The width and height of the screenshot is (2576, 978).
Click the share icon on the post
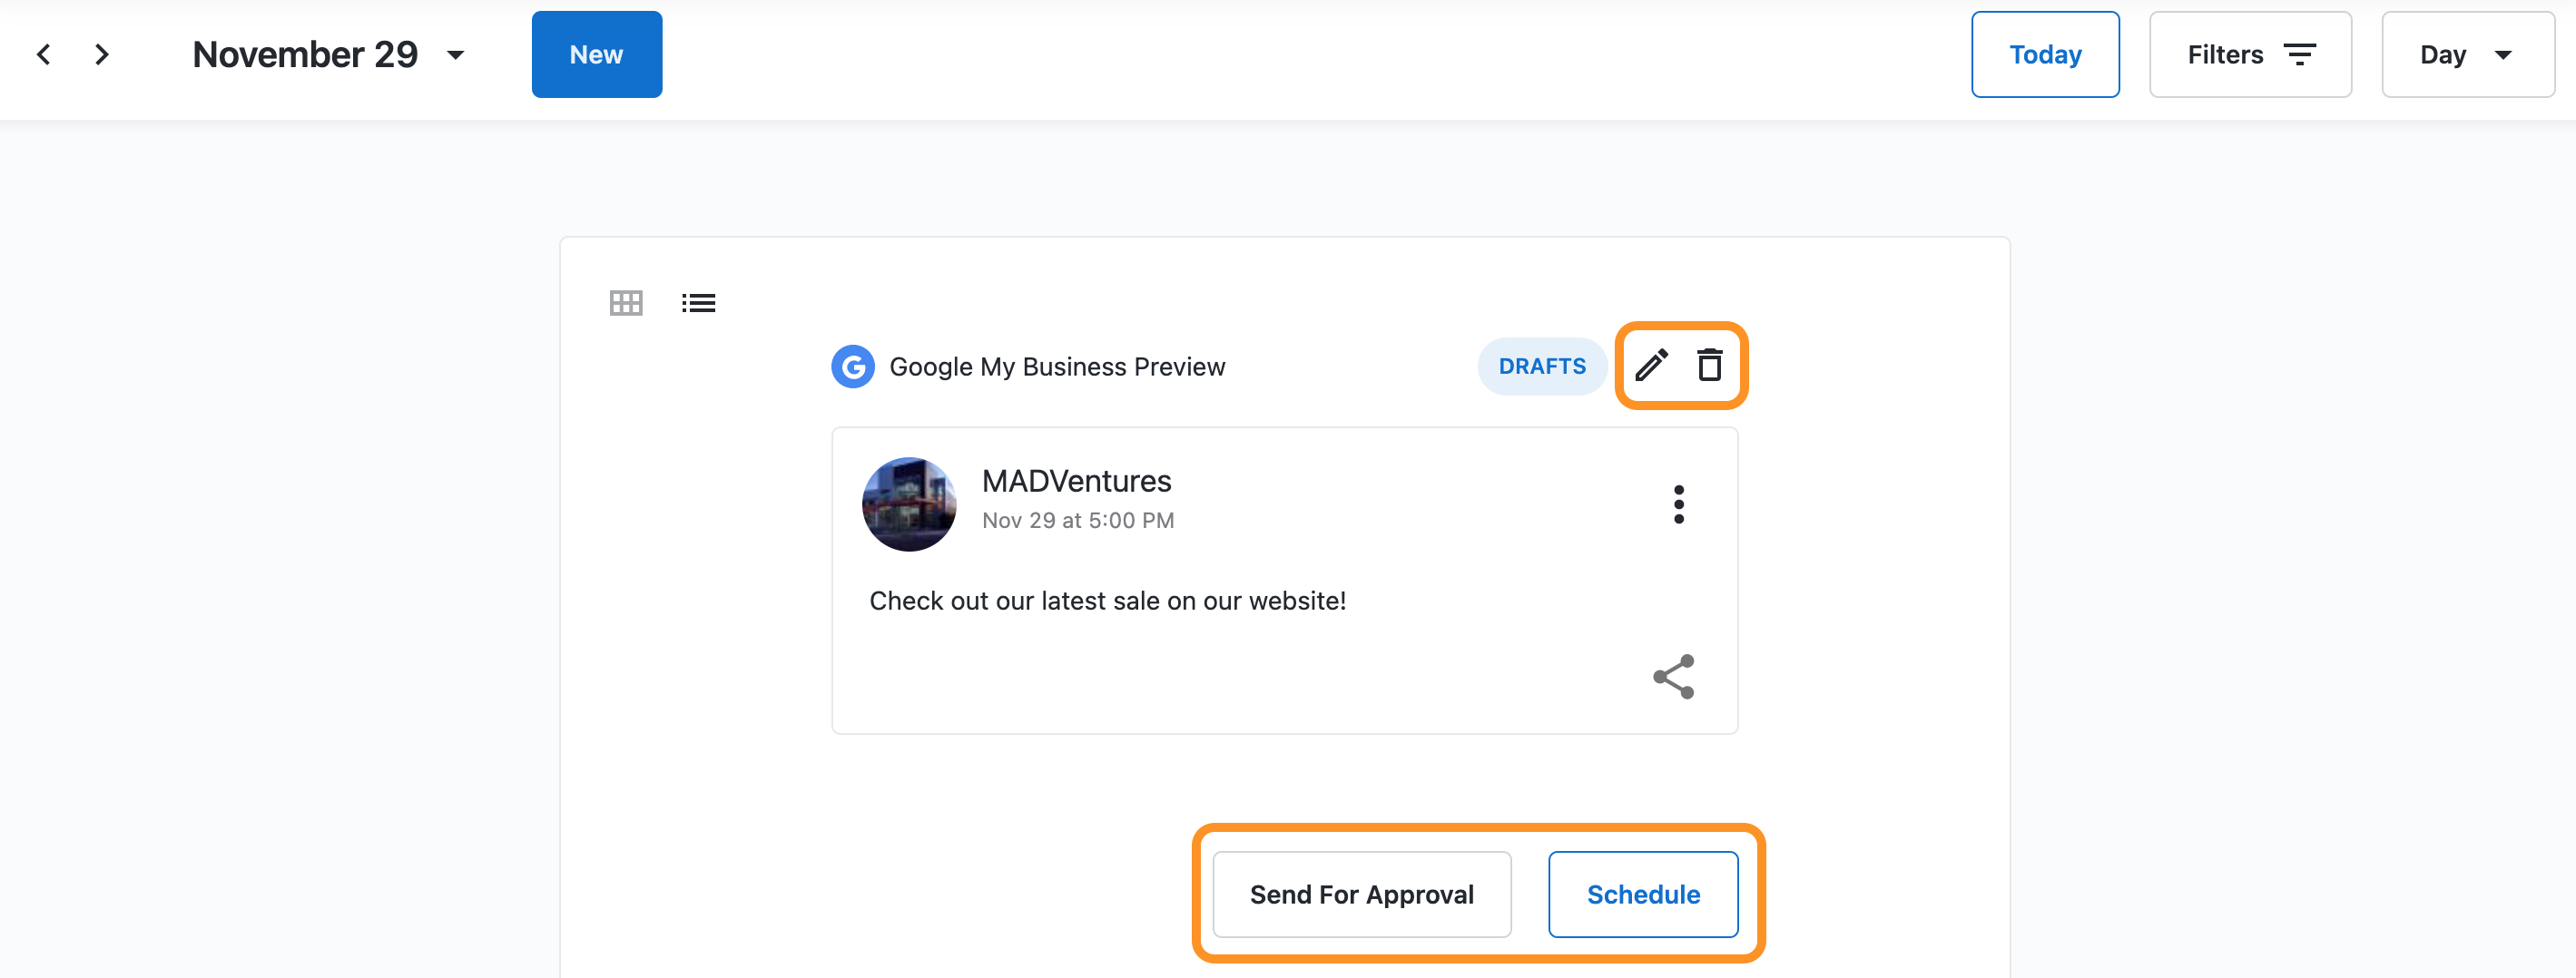pyautogui.click(x=1673, y=677)
